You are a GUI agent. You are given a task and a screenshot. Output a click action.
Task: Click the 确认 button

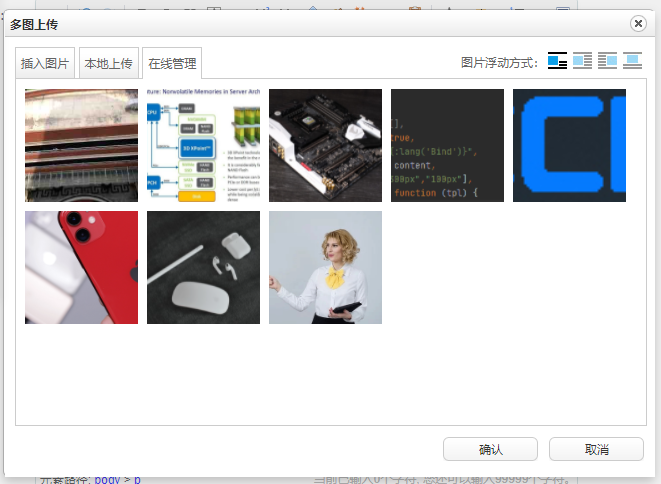pyautogui.click(x=490, y=449)
